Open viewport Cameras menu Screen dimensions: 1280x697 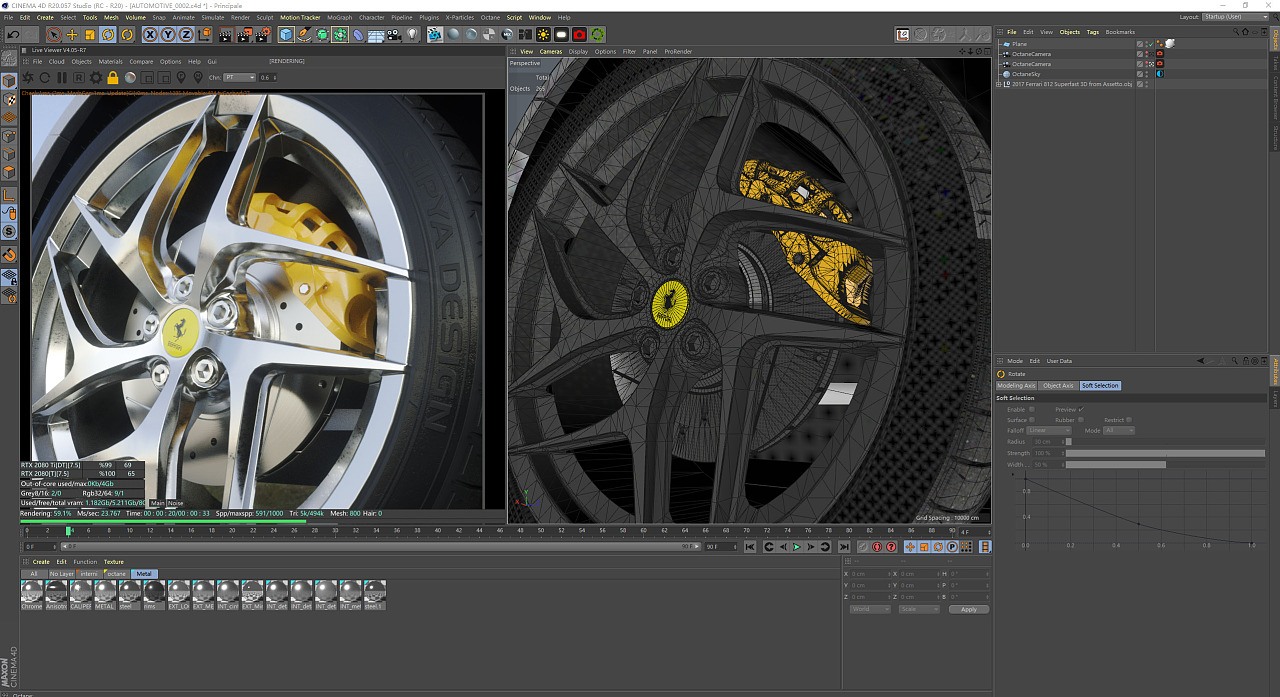[x=551, y=51]
